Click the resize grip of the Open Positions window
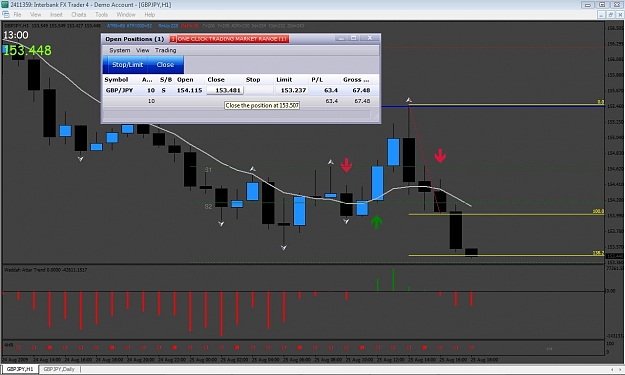Screen dimensions: 625x375 (375, 116)
